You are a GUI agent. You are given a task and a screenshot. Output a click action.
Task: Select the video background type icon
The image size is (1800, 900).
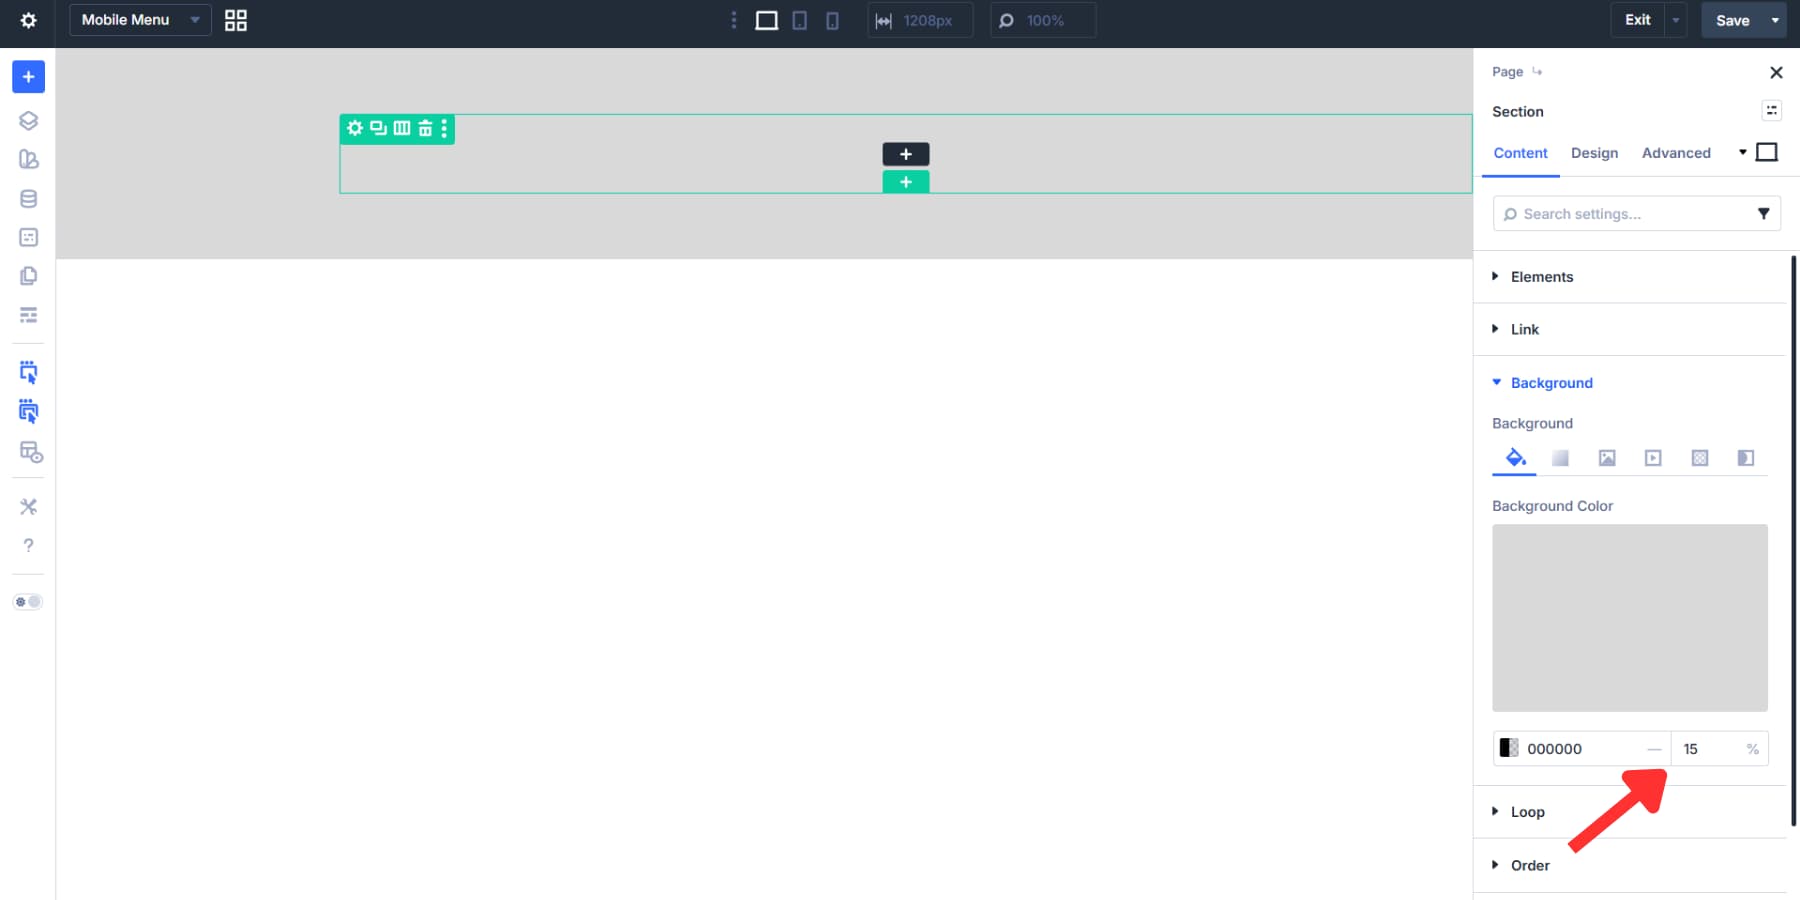[1654, 458]
